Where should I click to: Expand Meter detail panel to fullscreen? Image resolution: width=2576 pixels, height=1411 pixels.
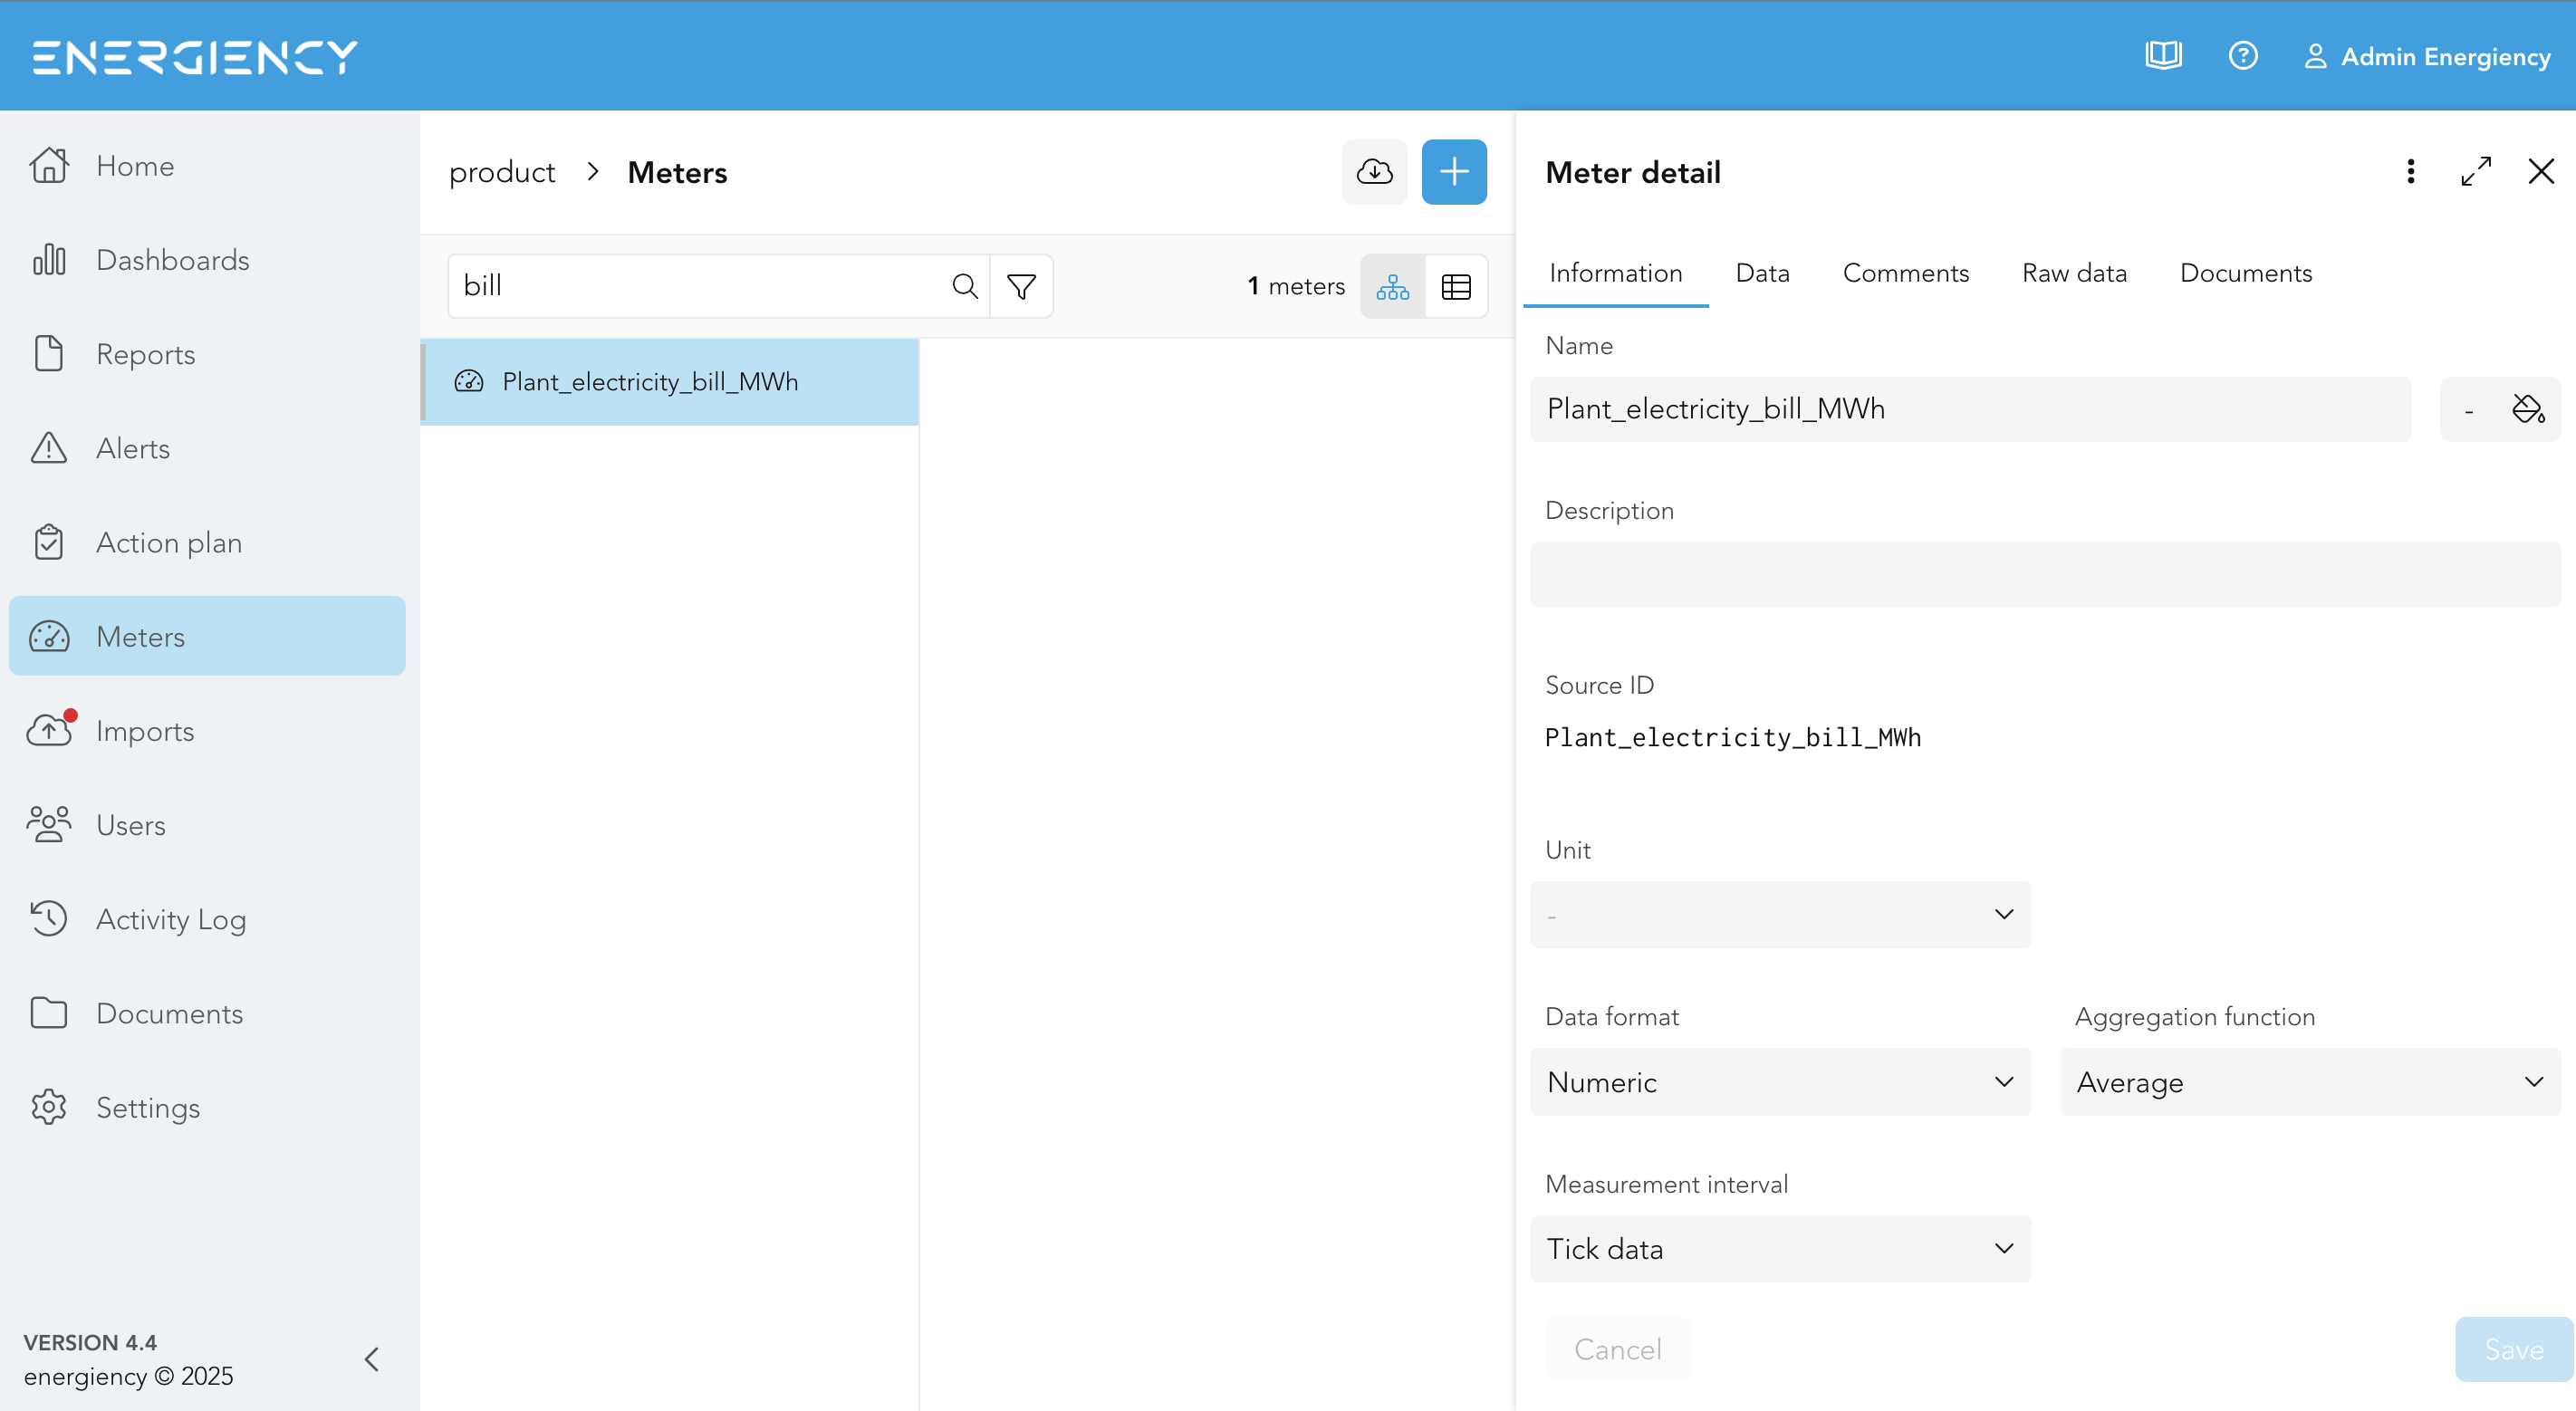(2476, 172)
